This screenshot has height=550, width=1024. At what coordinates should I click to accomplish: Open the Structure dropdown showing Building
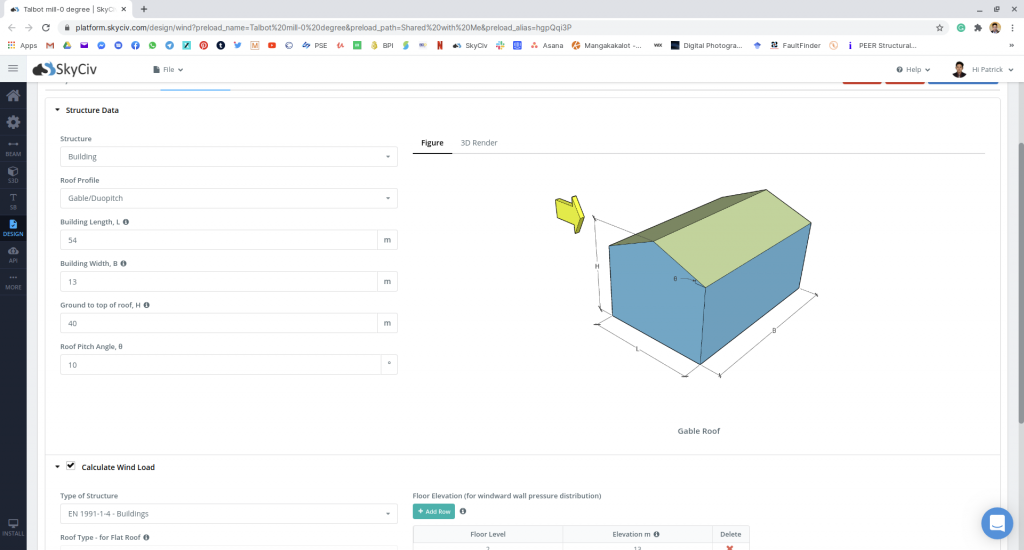click(228, 157)
